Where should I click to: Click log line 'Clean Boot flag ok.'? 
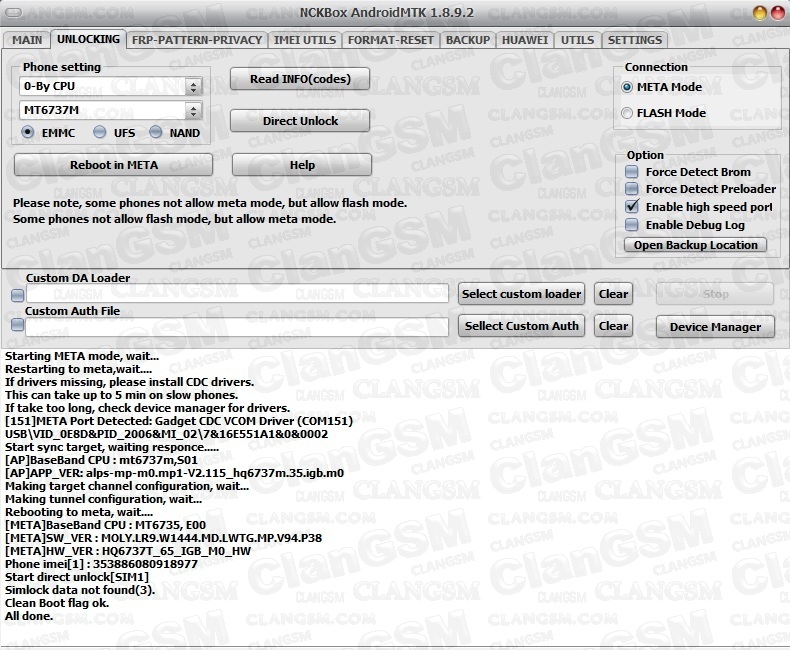coord(57,603)
